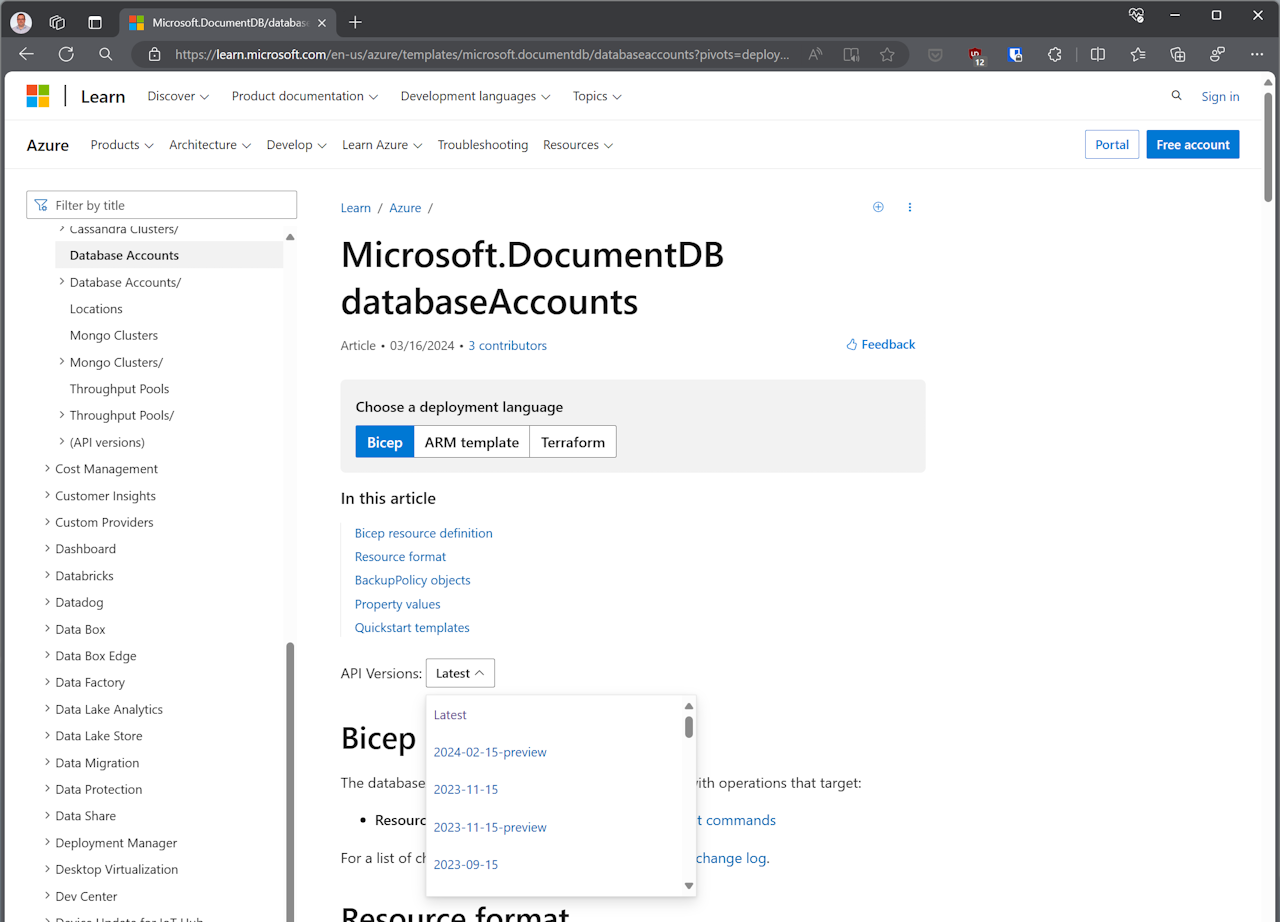Viewport: 1280px width, 922px height.
Task: Go to Troubleshooting page
Action: point(483,145)
